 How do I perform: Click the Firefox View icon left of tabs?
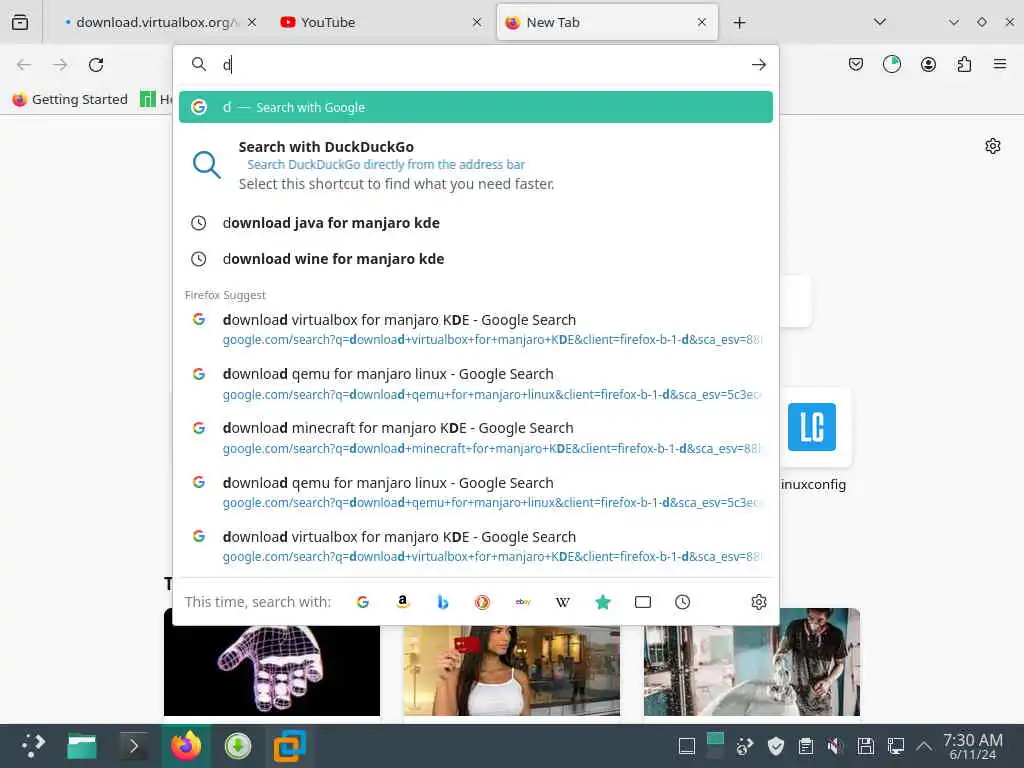20,22
